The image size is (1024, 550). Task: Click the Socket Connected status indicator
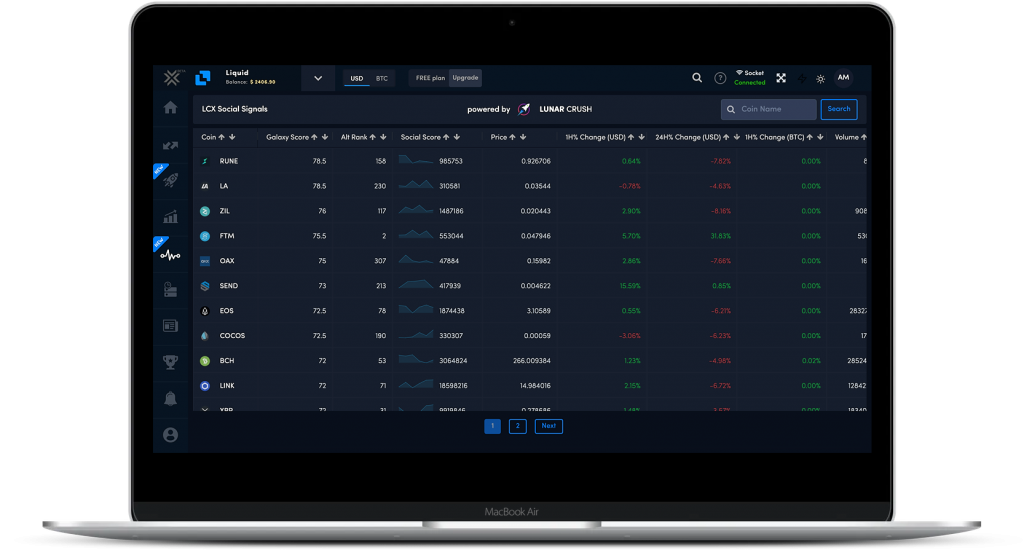(x=750, y=78)
